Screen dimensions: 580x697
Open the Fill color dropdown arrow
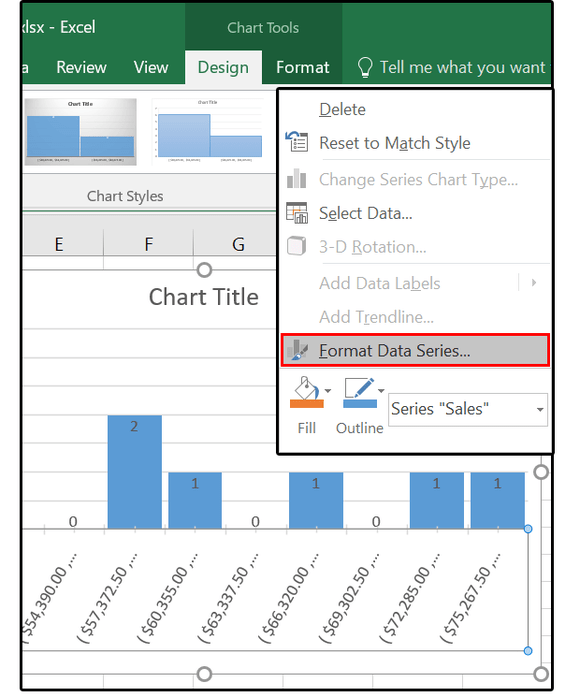pos(328,391)
